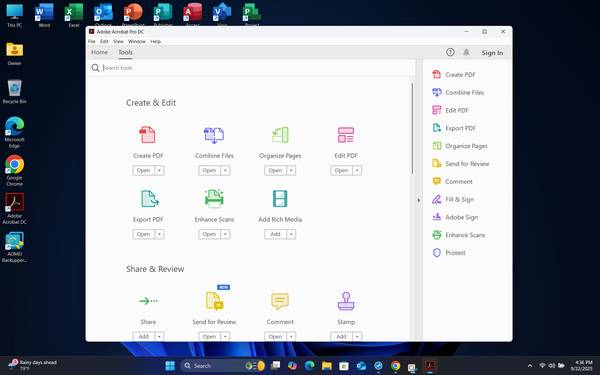Viewport: 600px width, 375px height.
Task: Select the Enhance Scans printer icon
Action: tap(214, 199)
